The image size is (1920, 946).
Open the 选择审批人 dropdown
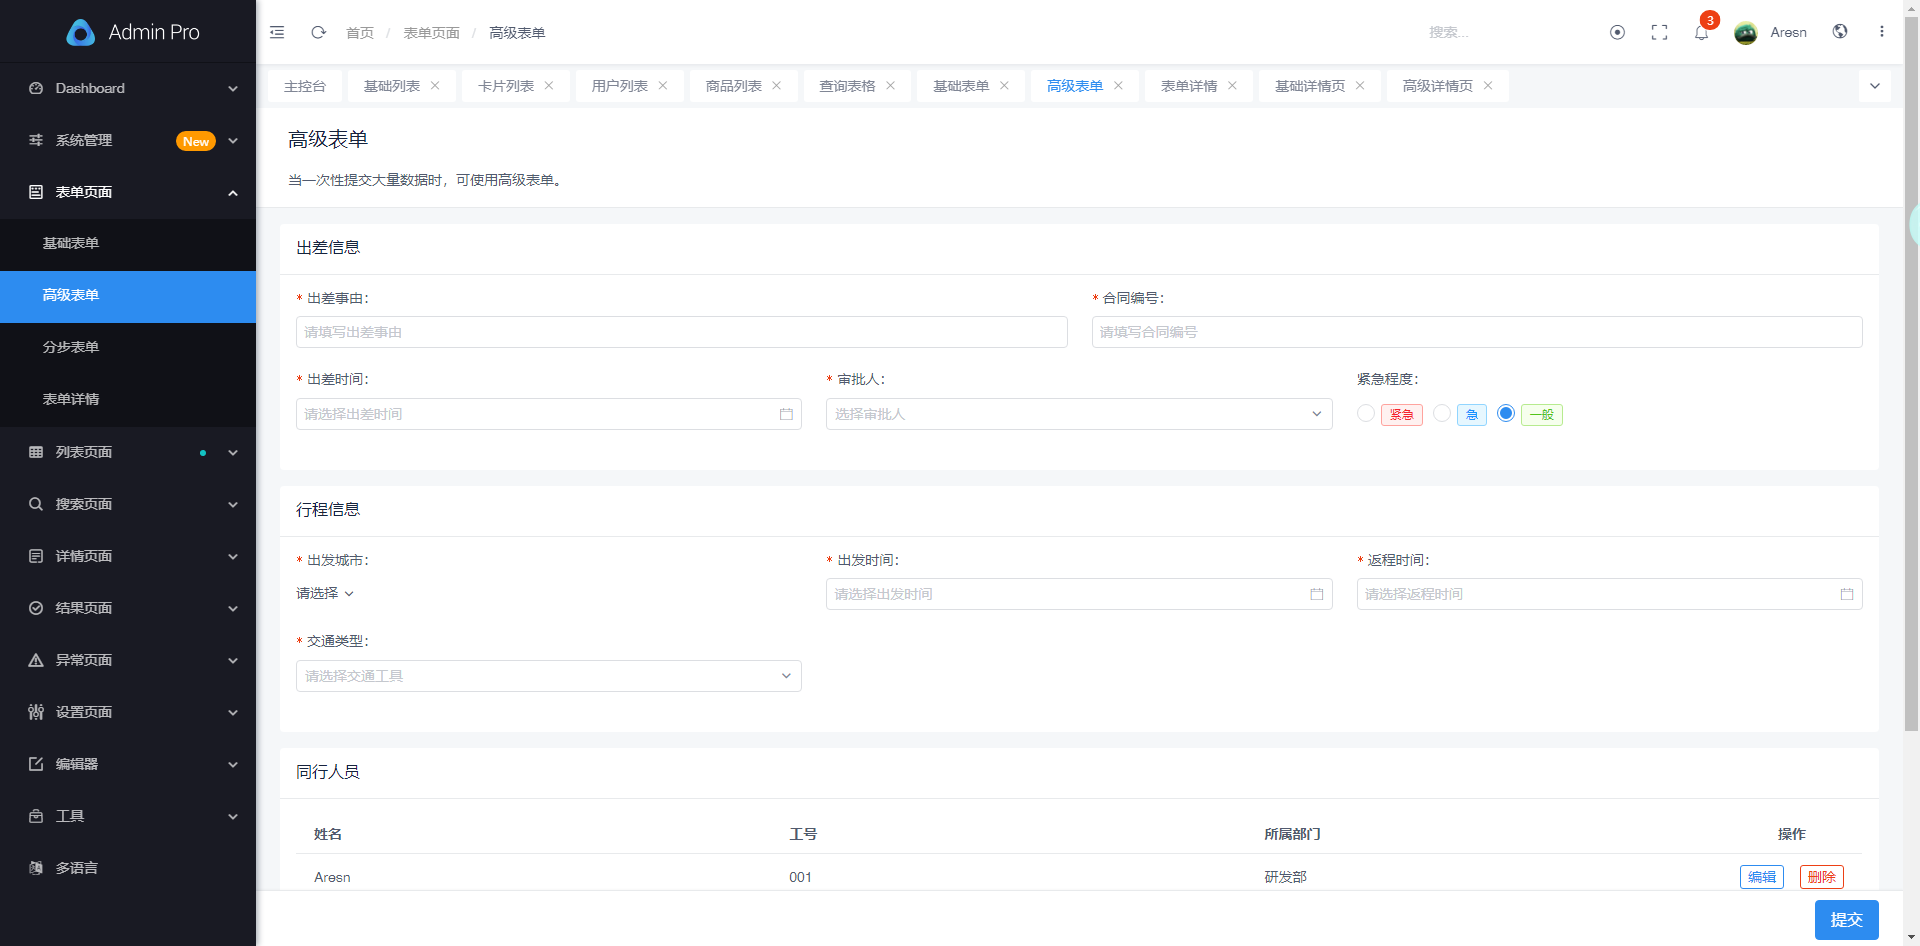[x=1079, y=414]
